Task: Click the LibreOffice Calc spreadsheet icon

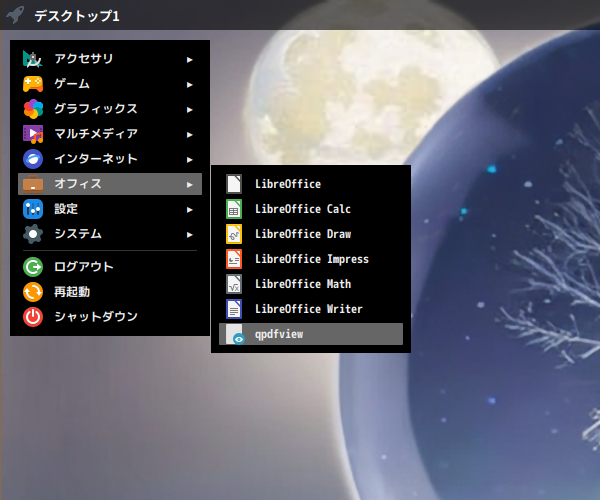Action: 234,209
